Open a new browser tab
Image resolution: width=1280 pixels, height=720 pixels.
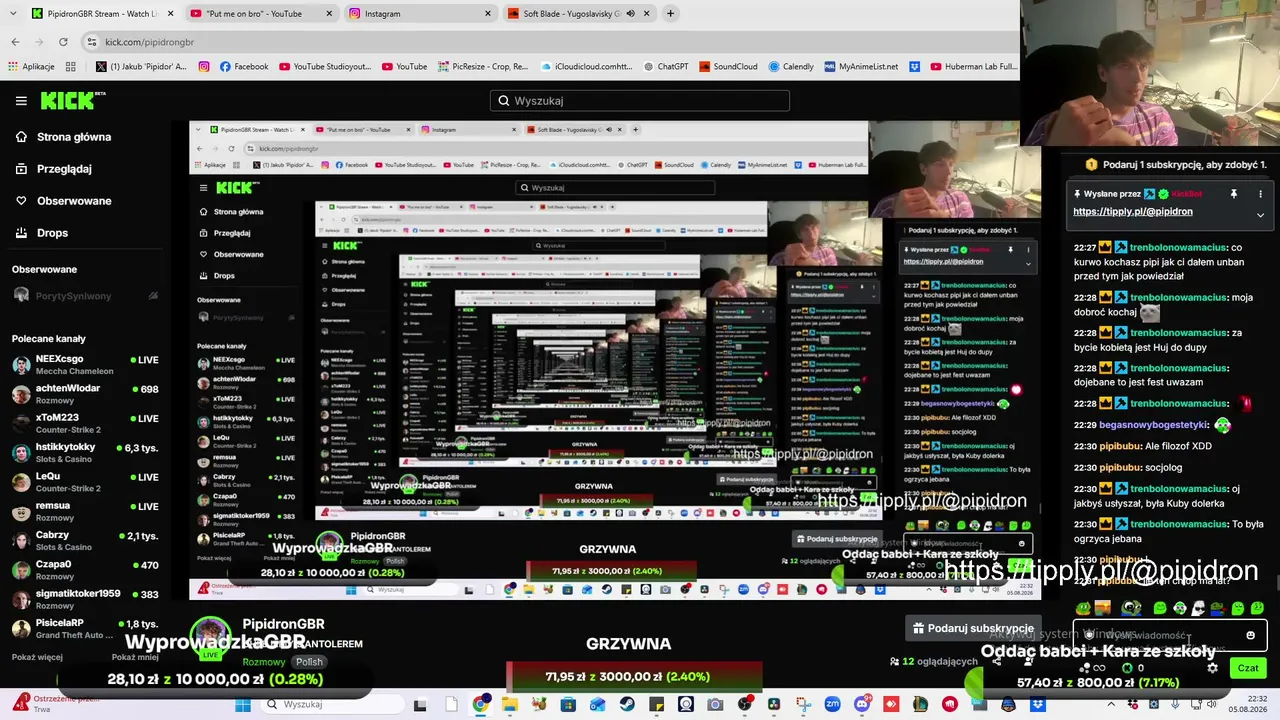[670, 14]
